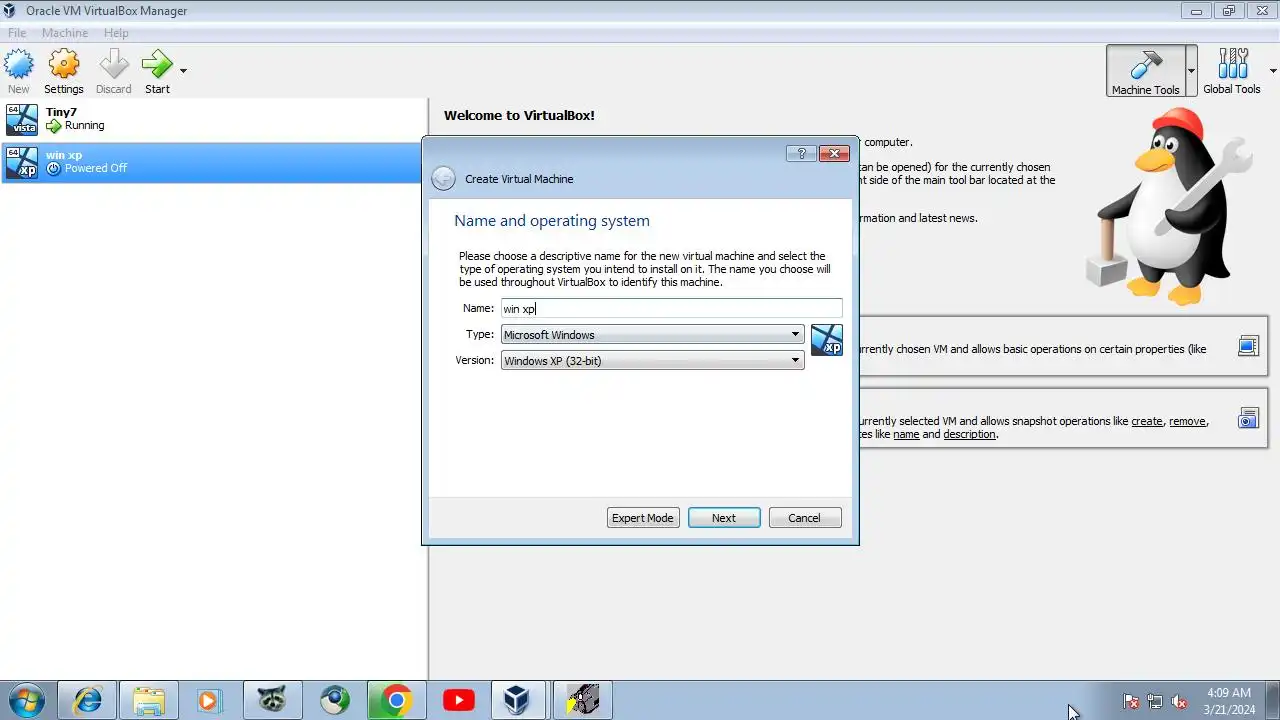Launch Internet Explorer from taskbar
Image resolution: width=1280 pixels, height=720 pixels.
click(x=88, y=700)
